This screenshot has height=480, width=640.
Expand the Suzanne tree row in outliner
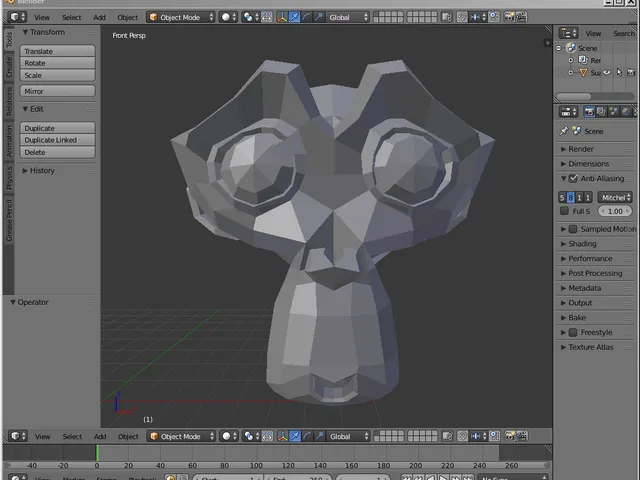[571, 73]
